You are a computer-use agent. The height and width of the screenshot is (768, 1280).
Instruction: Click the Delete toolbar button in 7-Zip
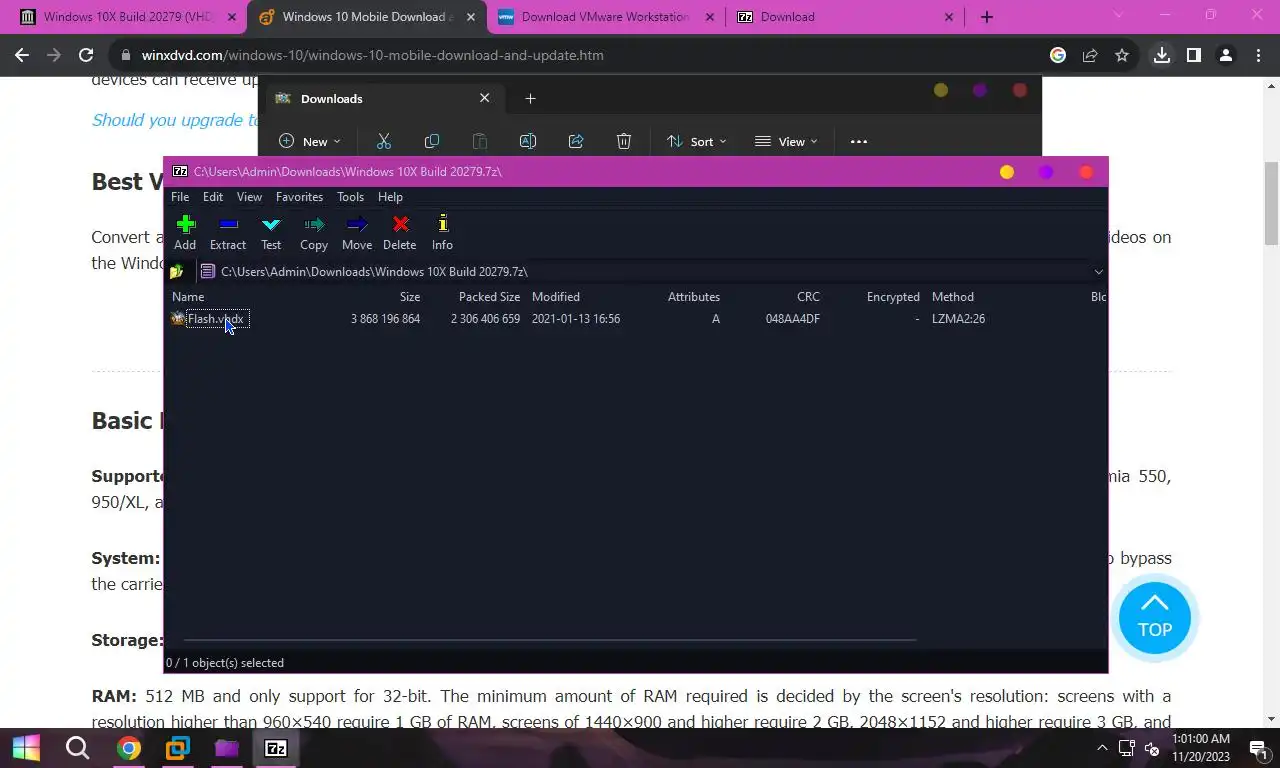[400, 233]
